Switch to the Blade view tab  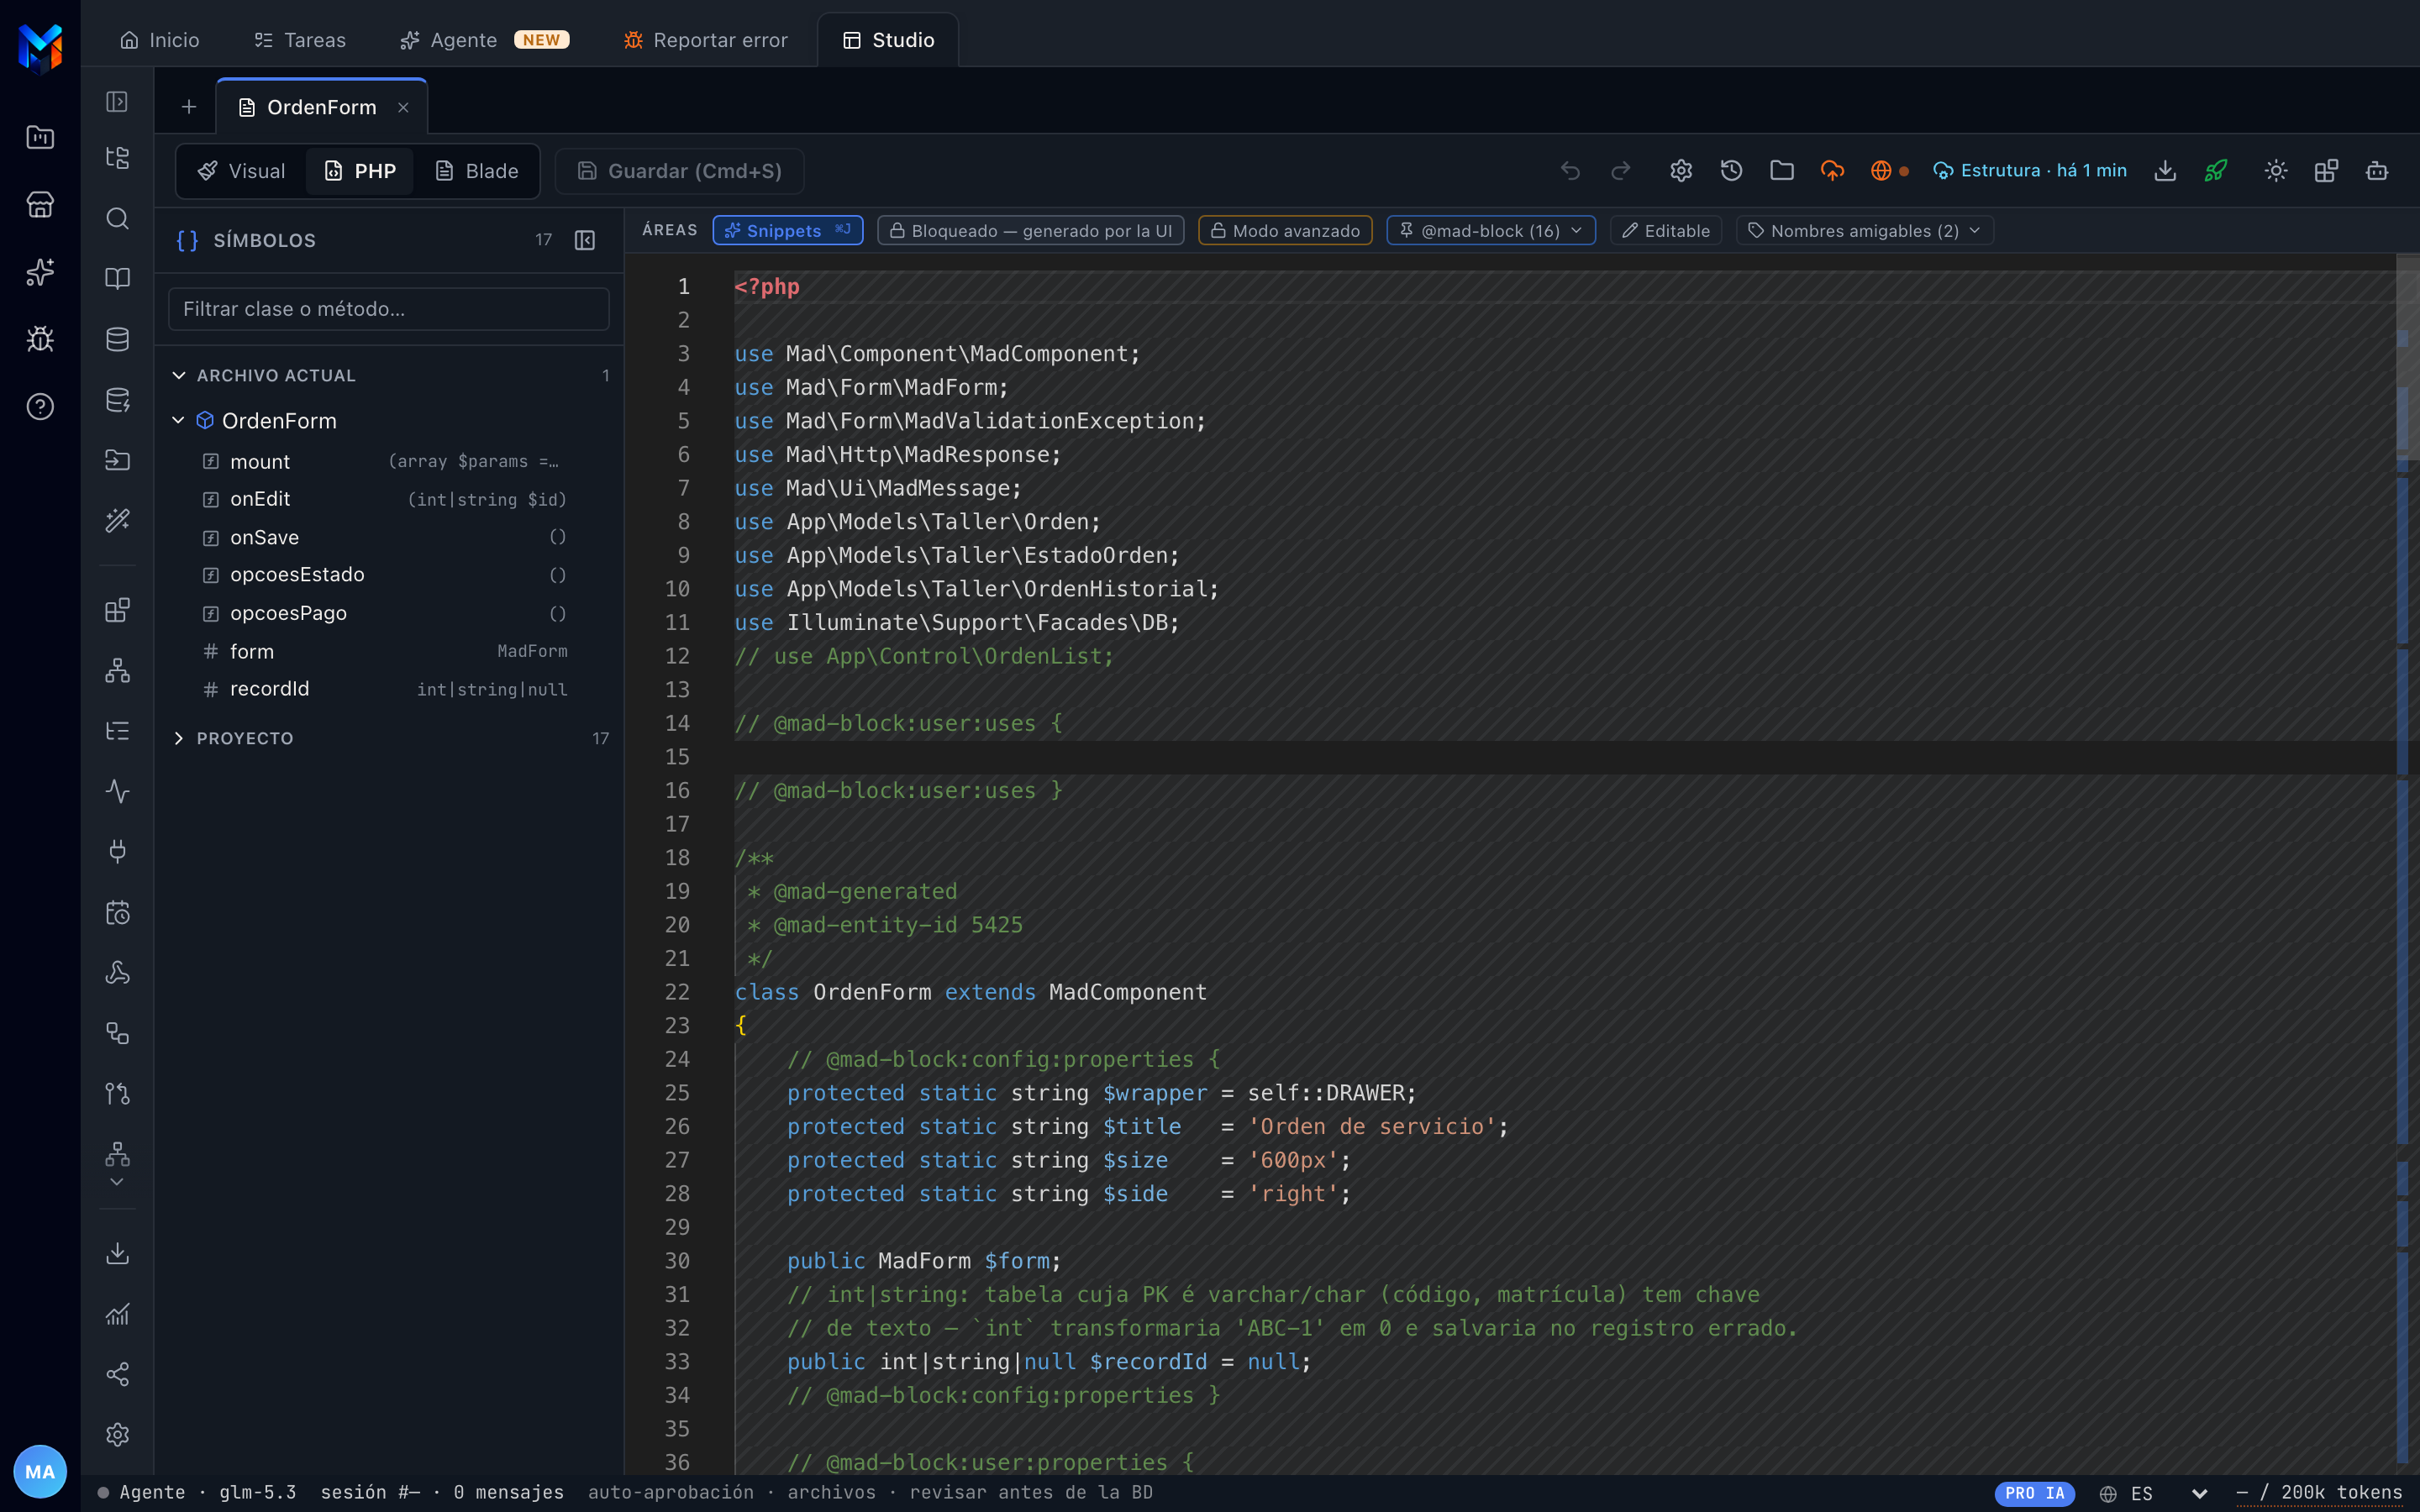[477, 171]
